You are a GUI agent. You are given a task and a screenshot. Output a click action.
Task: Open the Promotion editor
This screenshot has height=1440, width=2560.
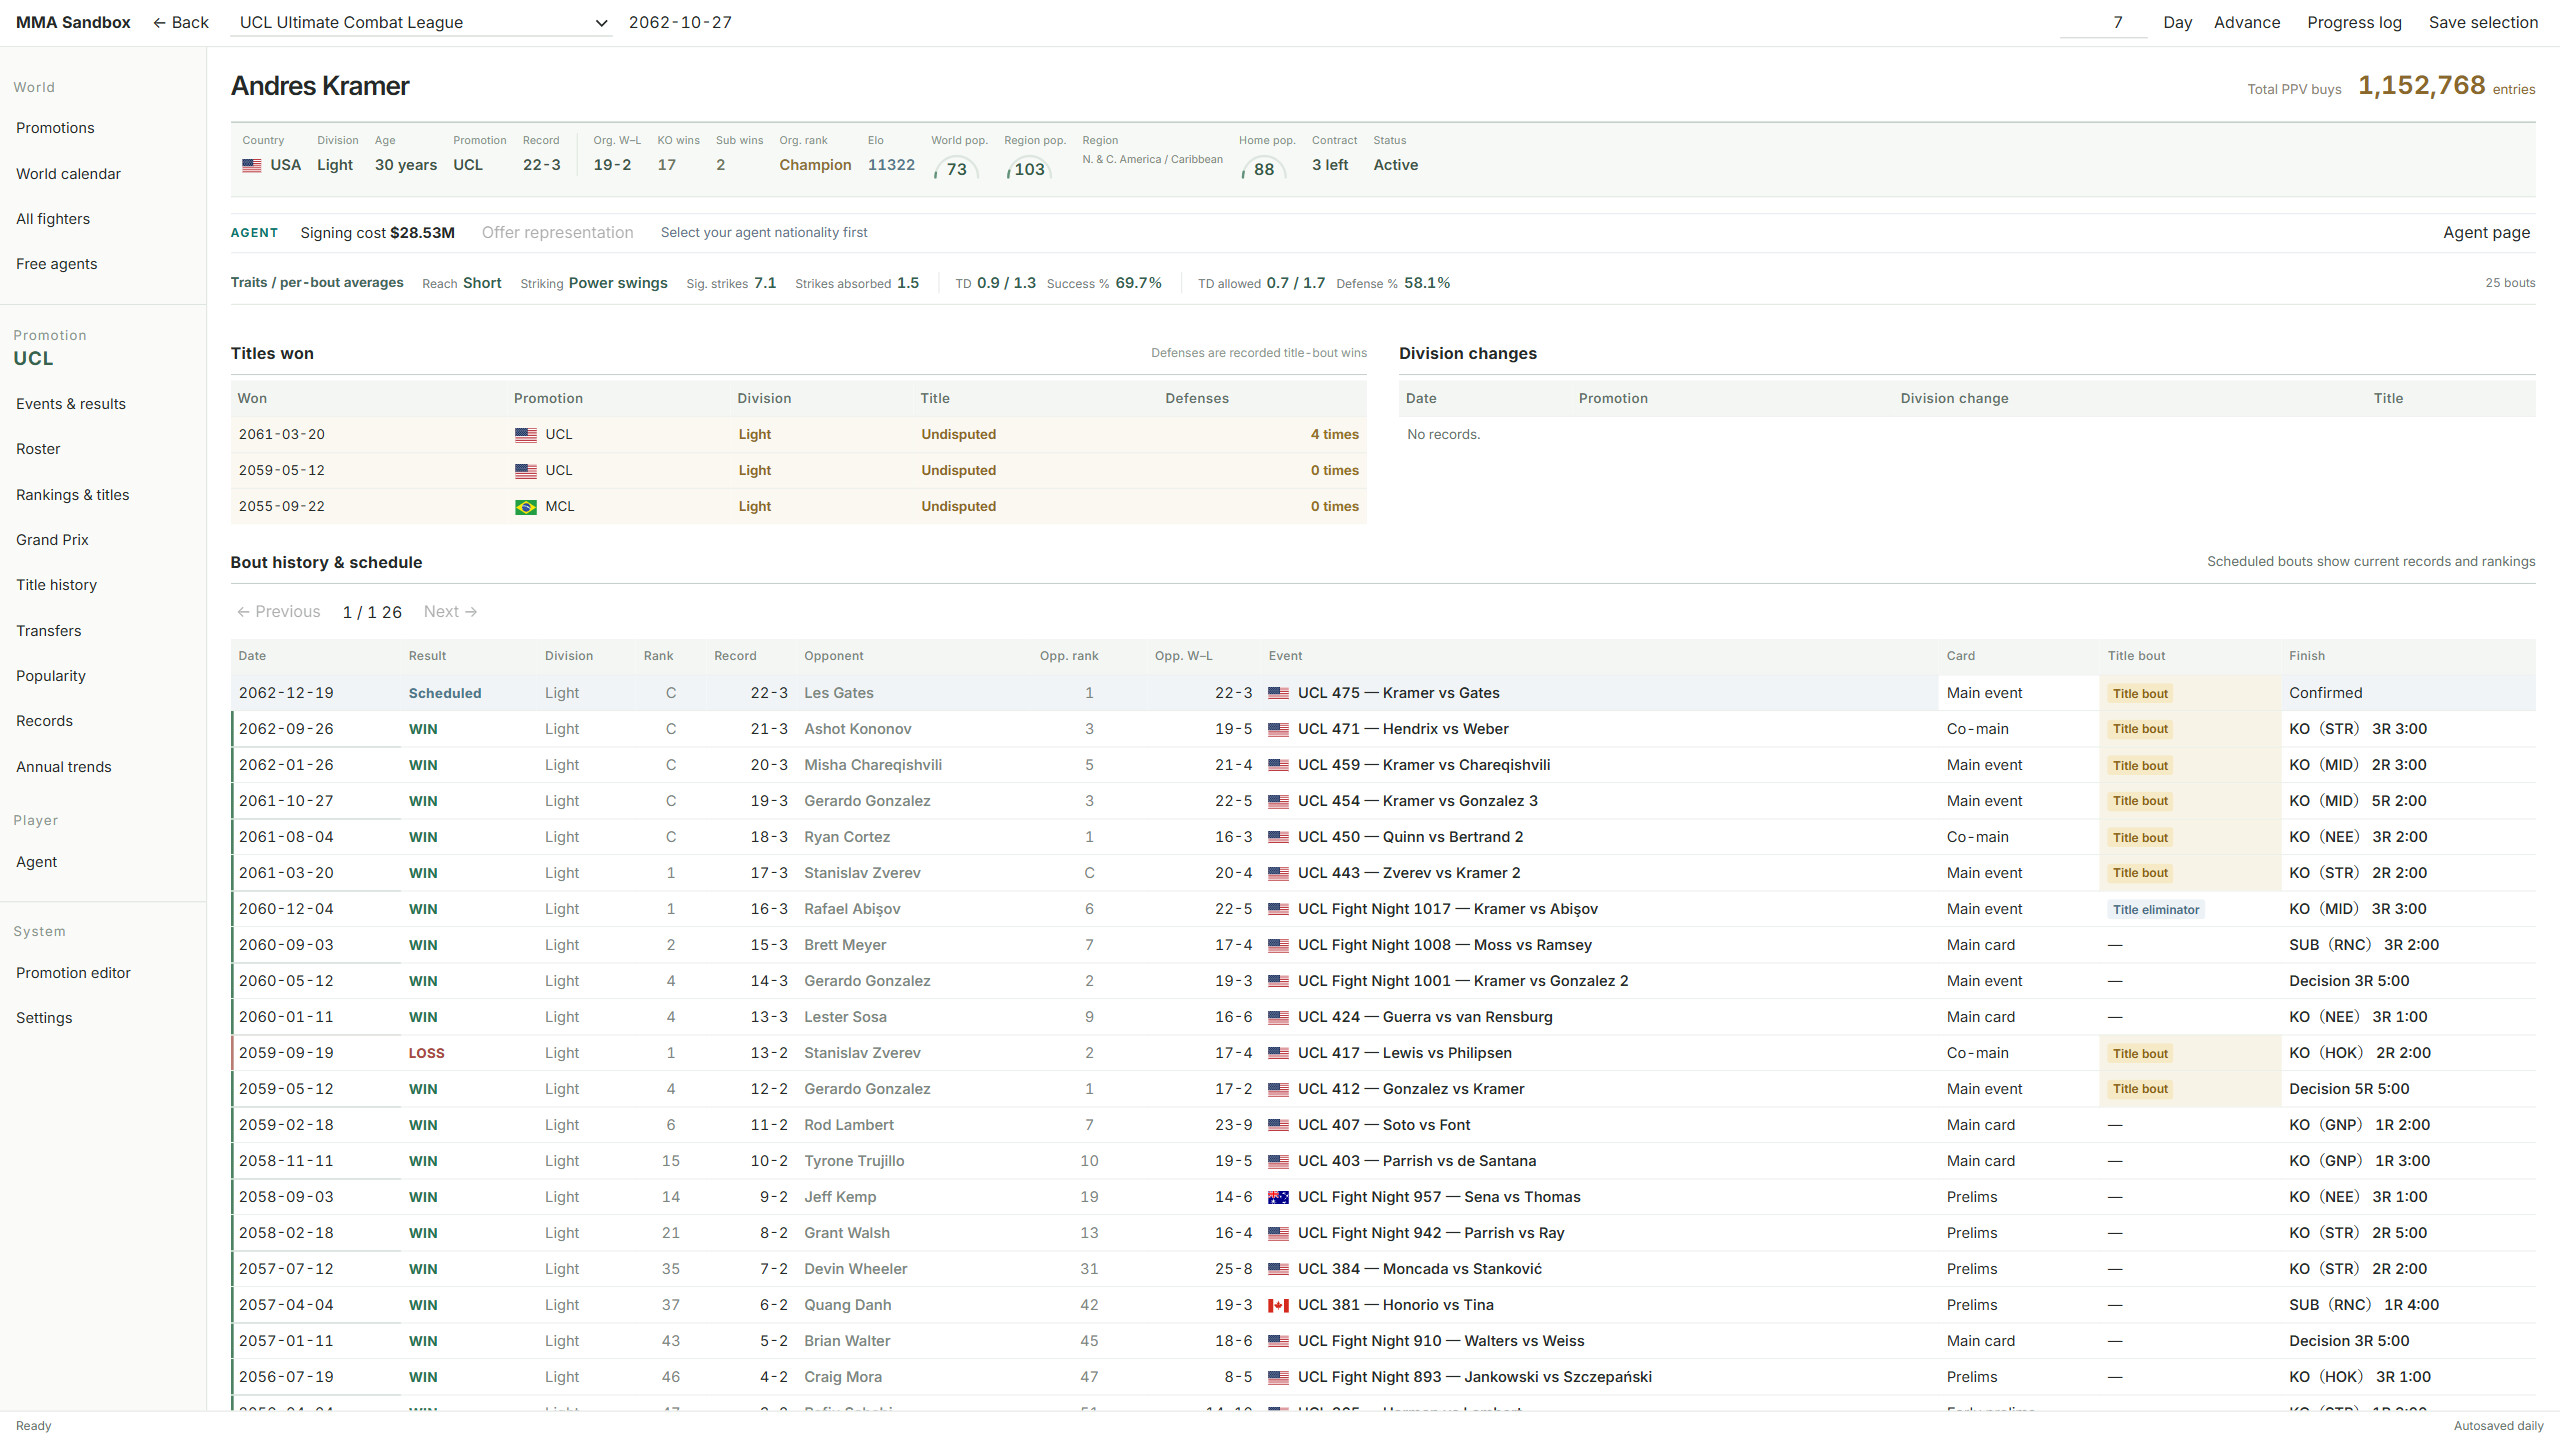73,973
